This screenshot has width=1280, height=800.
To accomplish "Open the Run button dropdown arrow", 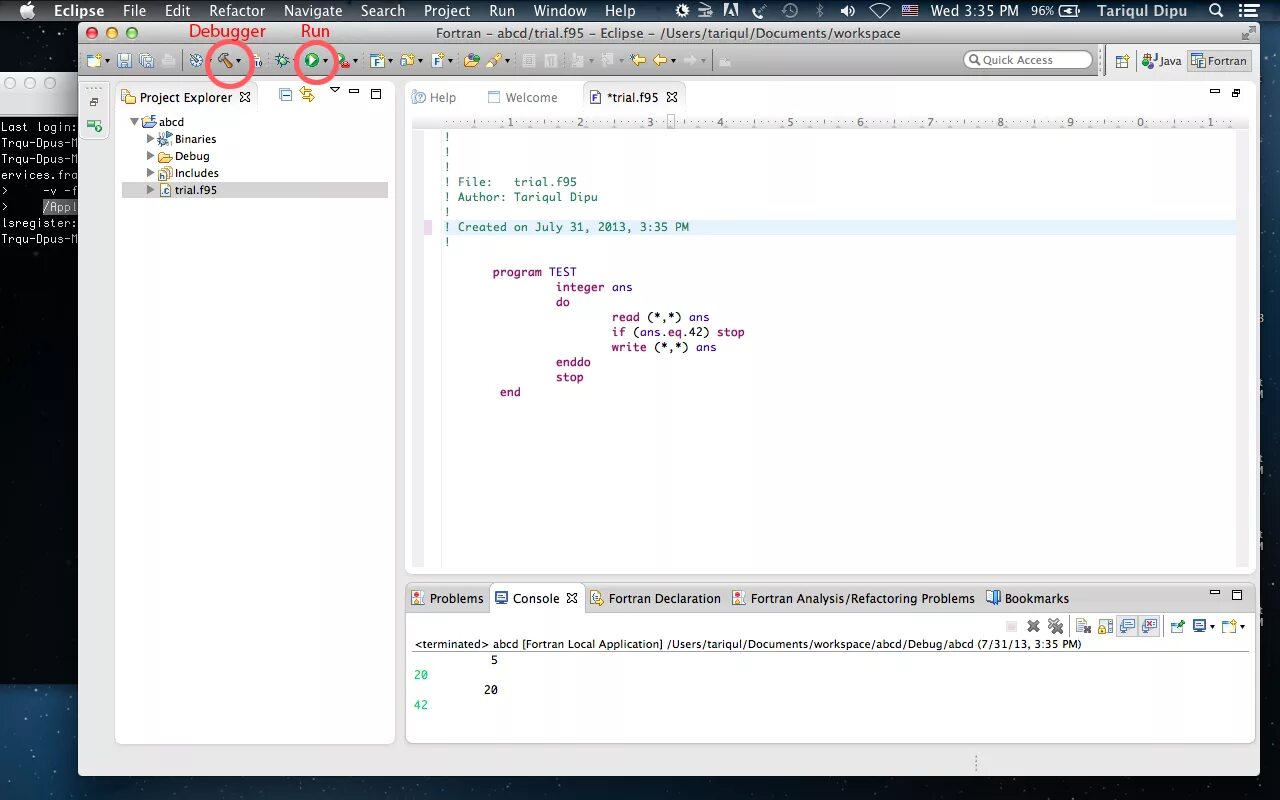I will [x=325, y=62].
